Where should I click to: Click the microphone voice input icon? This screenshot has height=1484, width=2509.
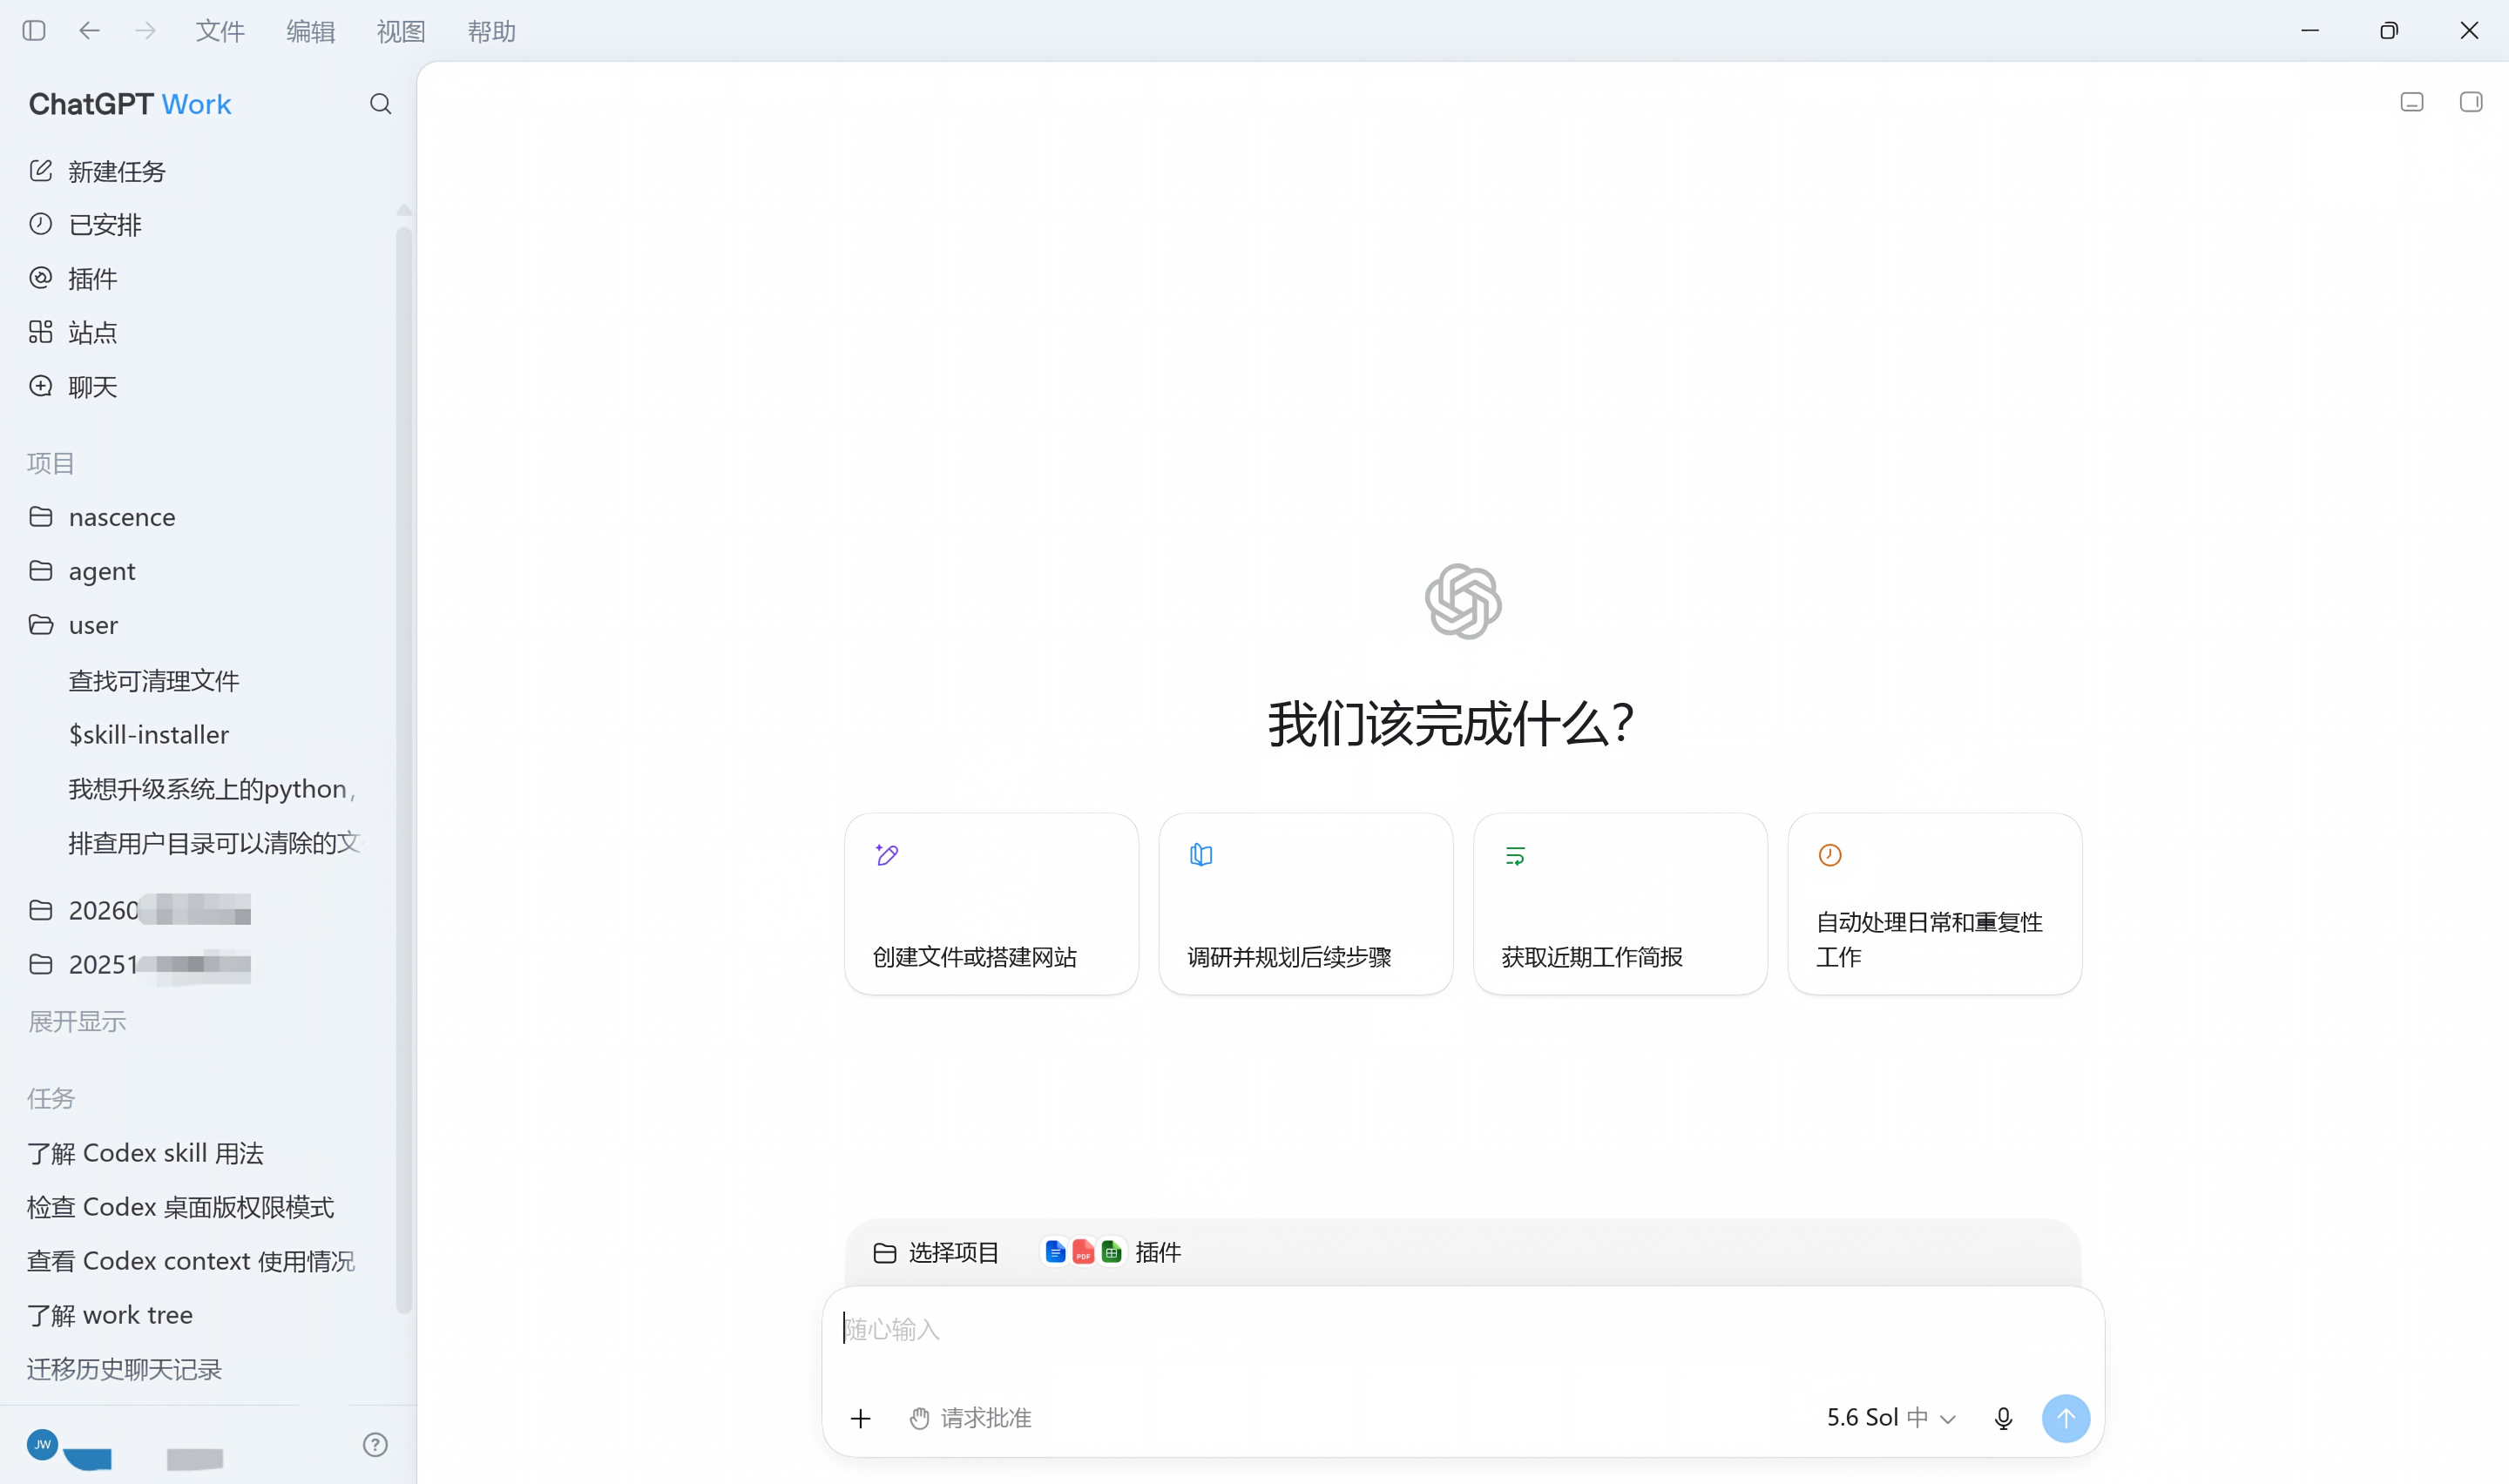click(x=2003, y=1418)
